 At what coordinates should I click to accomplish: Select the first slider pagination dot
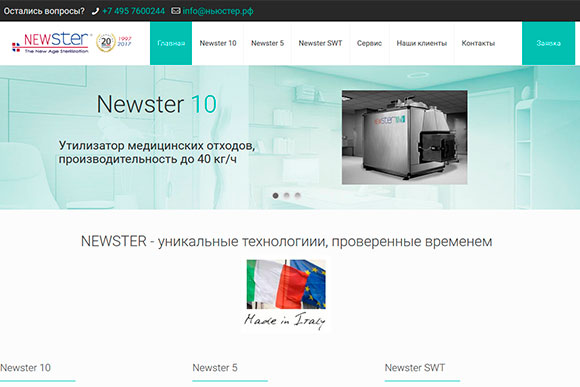pyautogui.click(x=275, y=196)
